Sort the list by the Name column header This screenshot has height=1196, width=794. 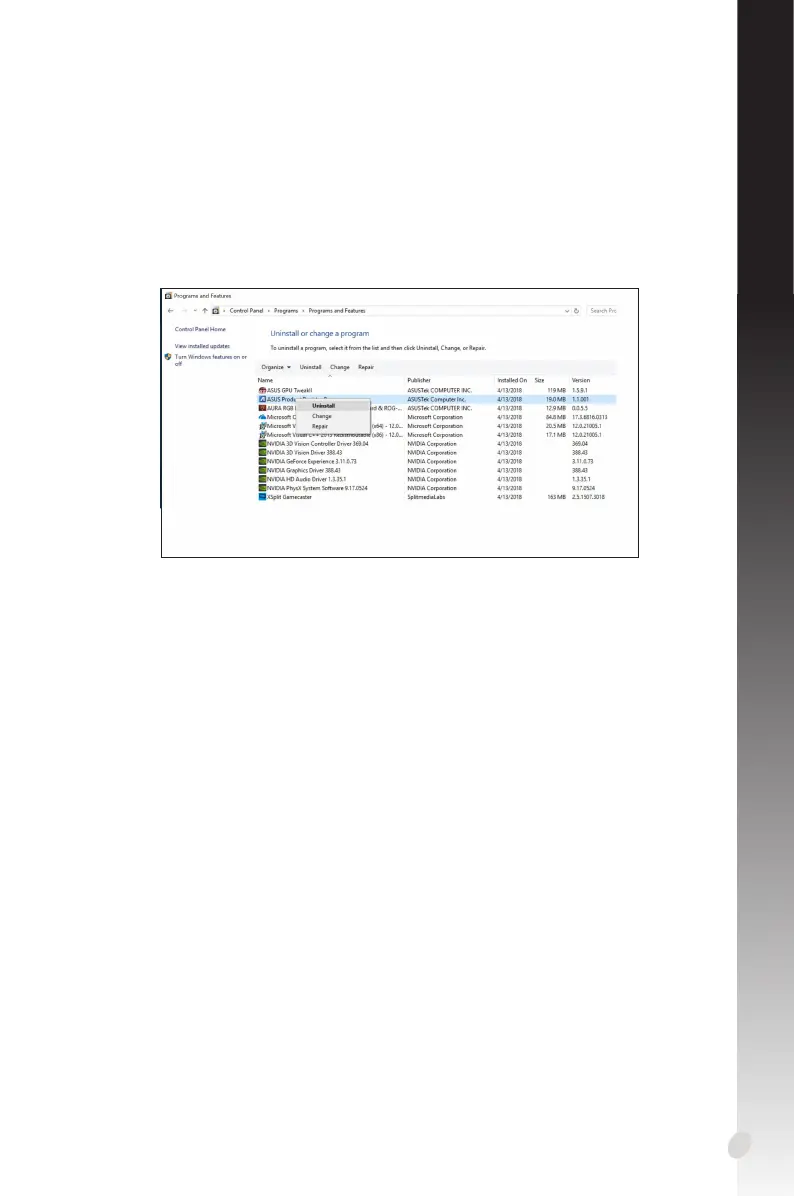(265, 380)
